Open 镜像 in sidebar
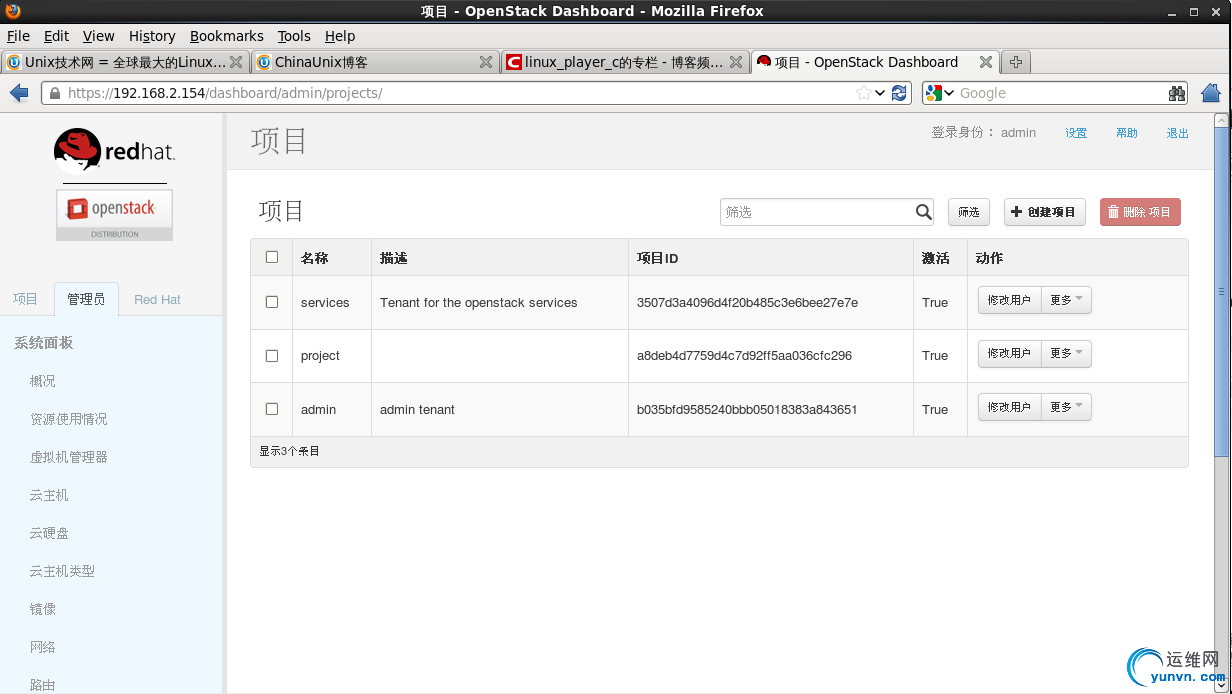The height and width of the screenshot is (694, 1232). click(43, 609)
